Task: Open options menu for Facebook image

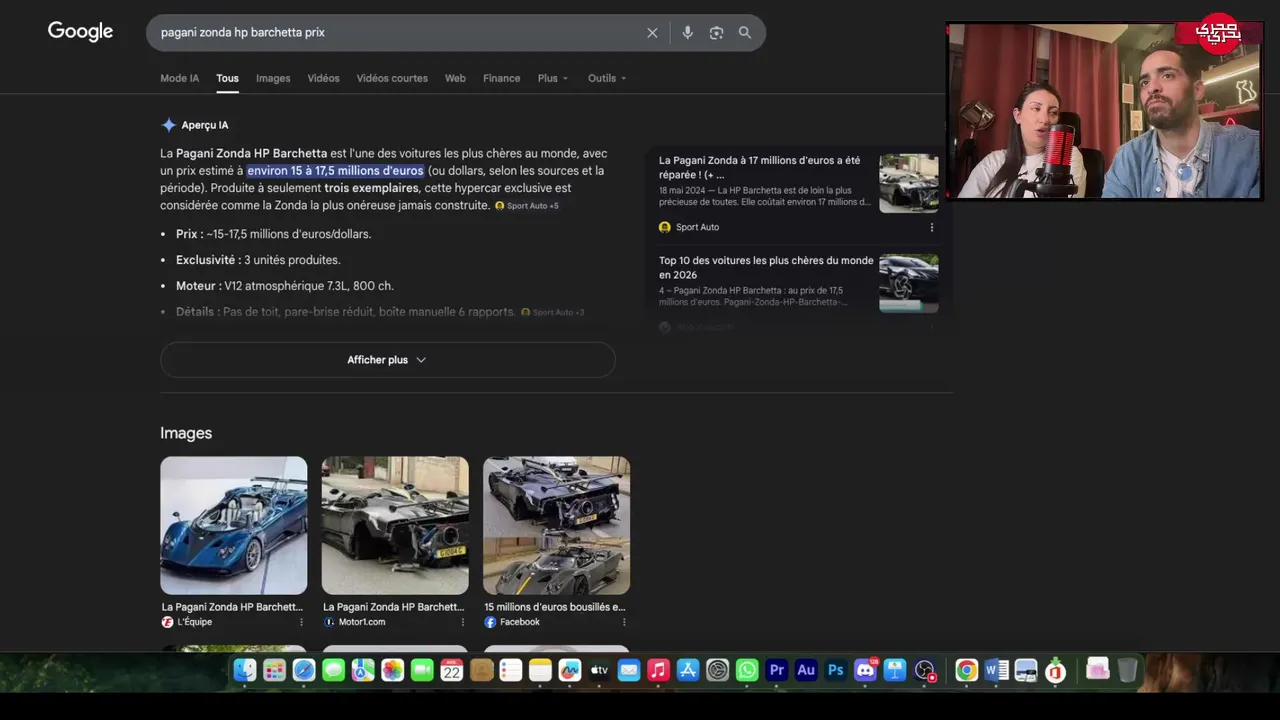Action: pos(623,622)
